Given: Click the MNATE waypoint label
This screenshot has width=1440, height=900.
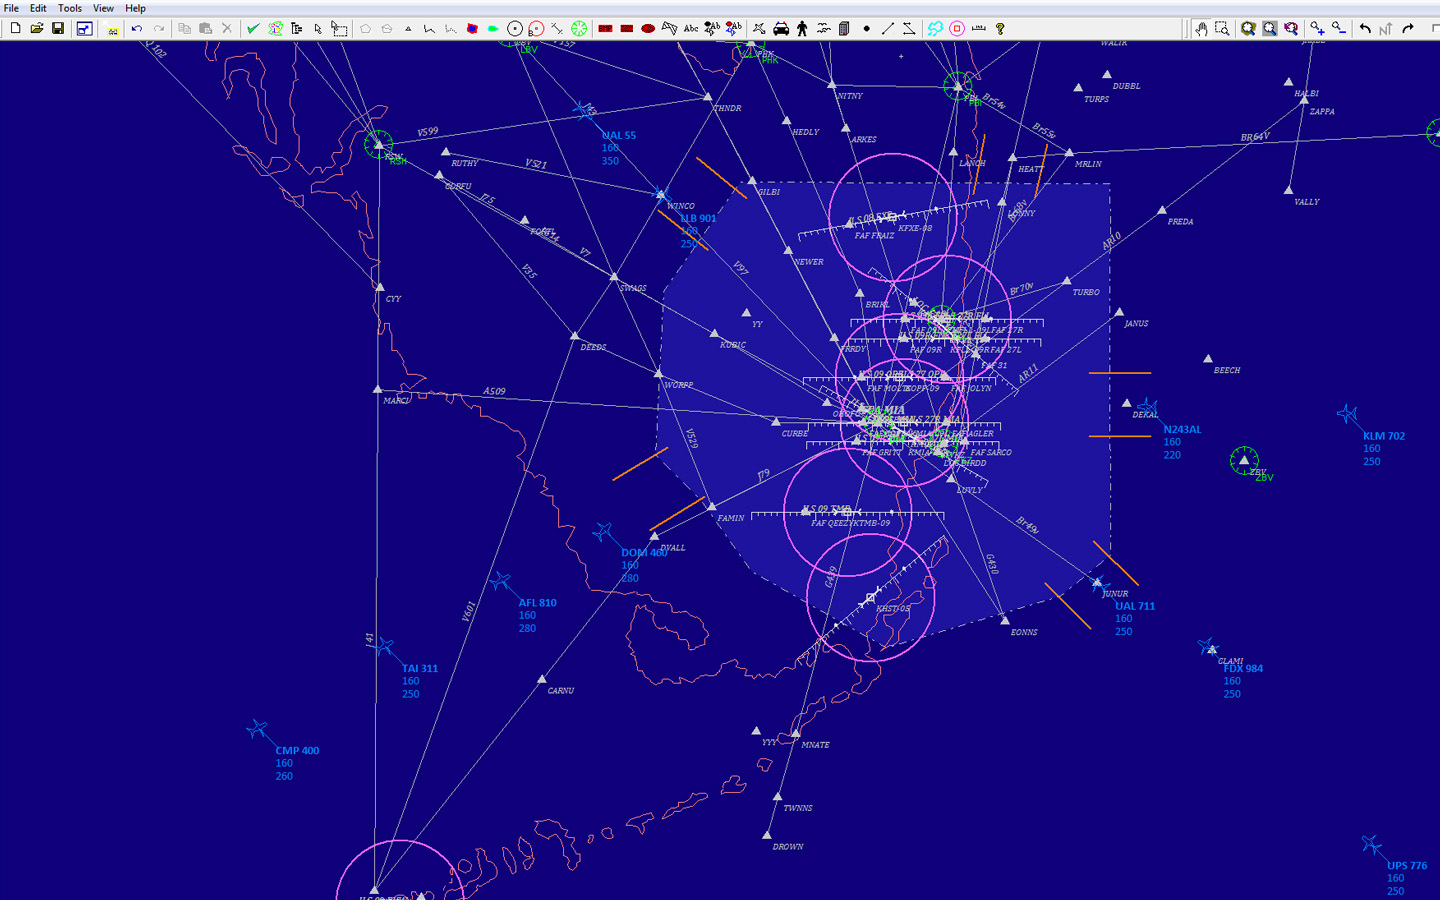Looking at the screenshot, I should [815, 745].
